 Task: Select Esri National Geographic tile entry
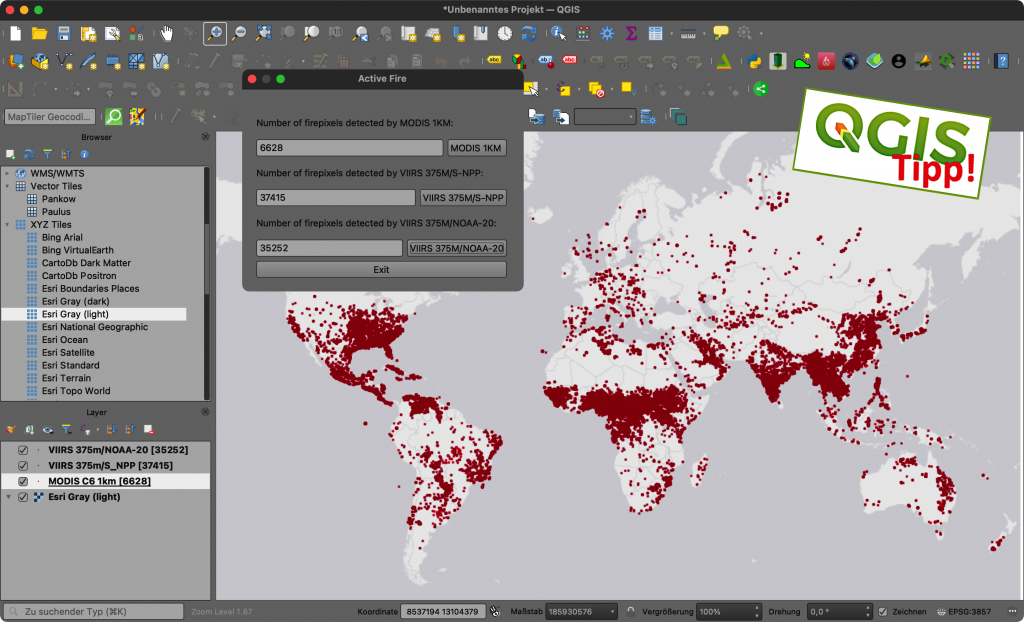pyautogui.click(x=95, y=327)
